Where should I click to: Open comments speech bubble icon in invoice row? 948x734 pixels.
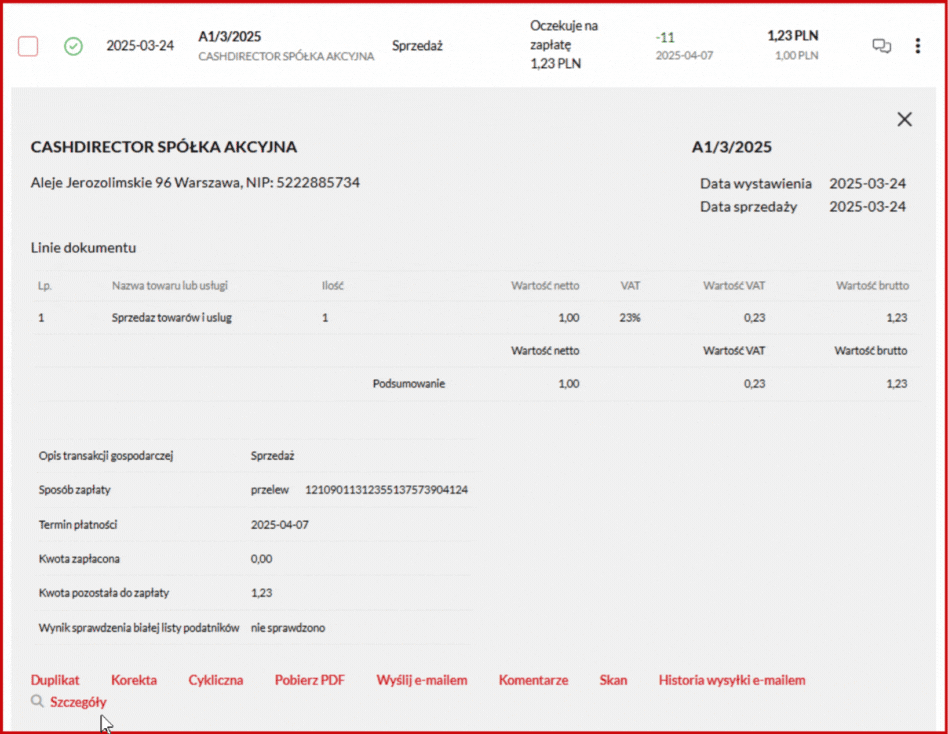click(881, 46)
